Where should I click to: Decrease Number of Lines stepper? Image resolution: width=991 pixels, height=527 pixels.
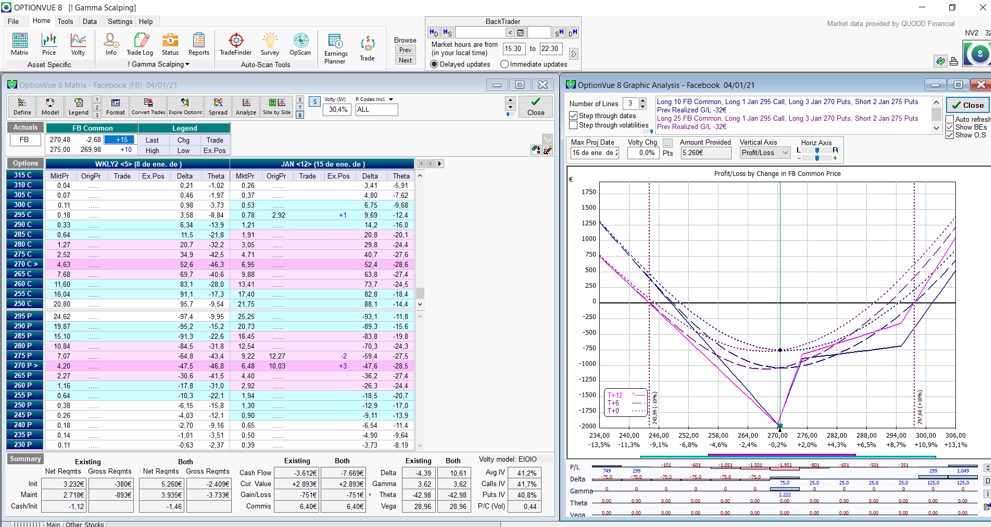(x=643, y=106)
